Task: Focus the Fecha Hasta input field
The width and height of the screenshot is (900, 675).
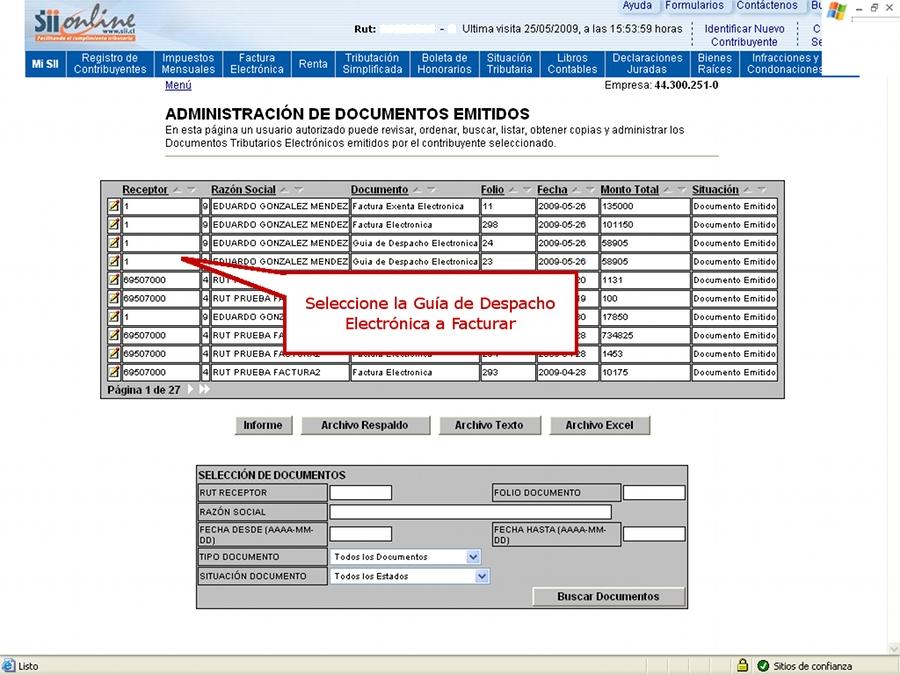Action: pyautogui.click(x=654, y=534)
